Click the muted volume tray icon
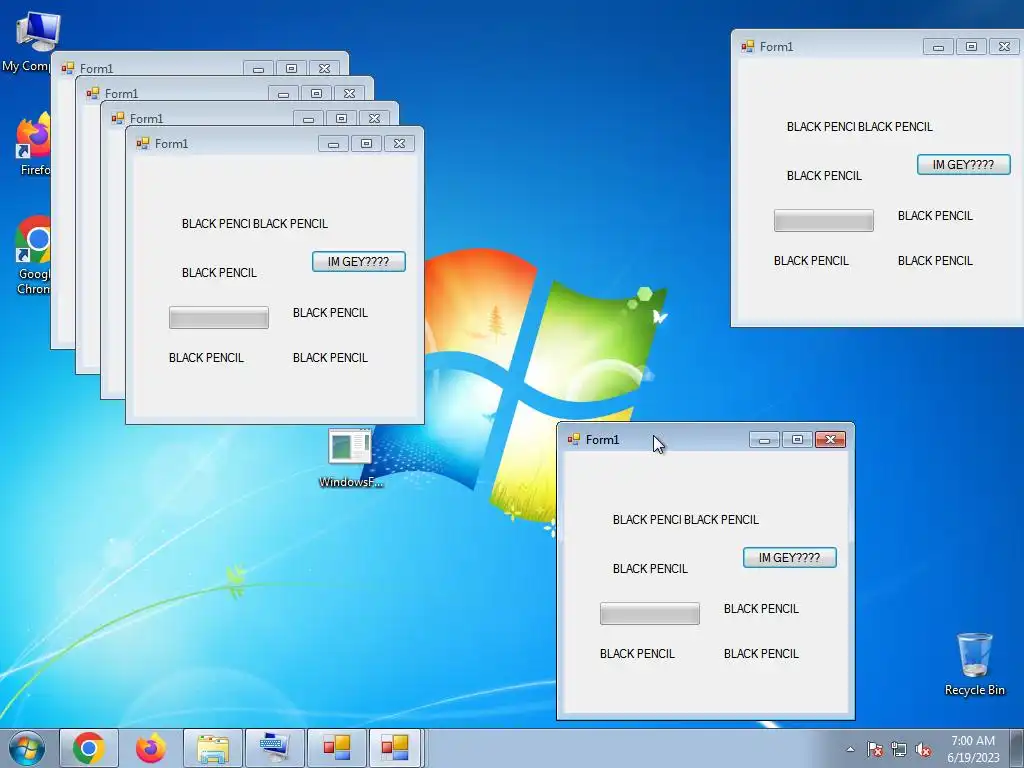Viewport: 1024px width, 768px height. pyautogui.click(x=923, y=750)
